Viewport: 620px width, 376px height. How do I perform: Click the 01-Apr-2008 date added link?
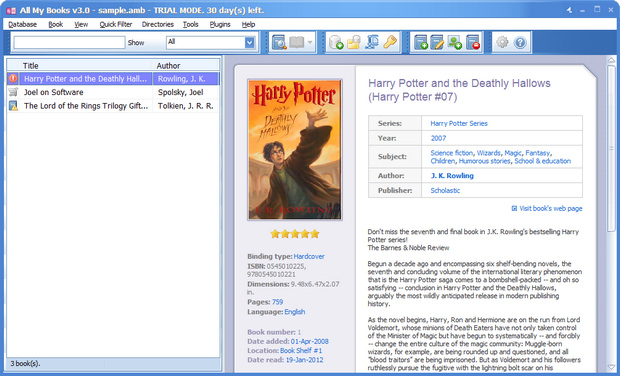point(310,341)
